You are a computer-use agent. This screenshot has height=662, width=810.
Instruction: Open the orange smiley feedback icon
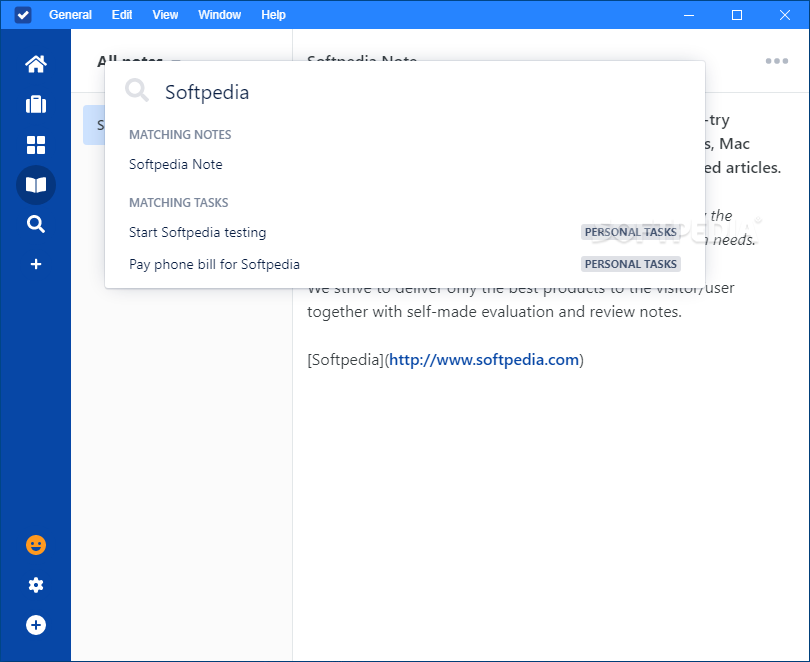coord(36,545)
